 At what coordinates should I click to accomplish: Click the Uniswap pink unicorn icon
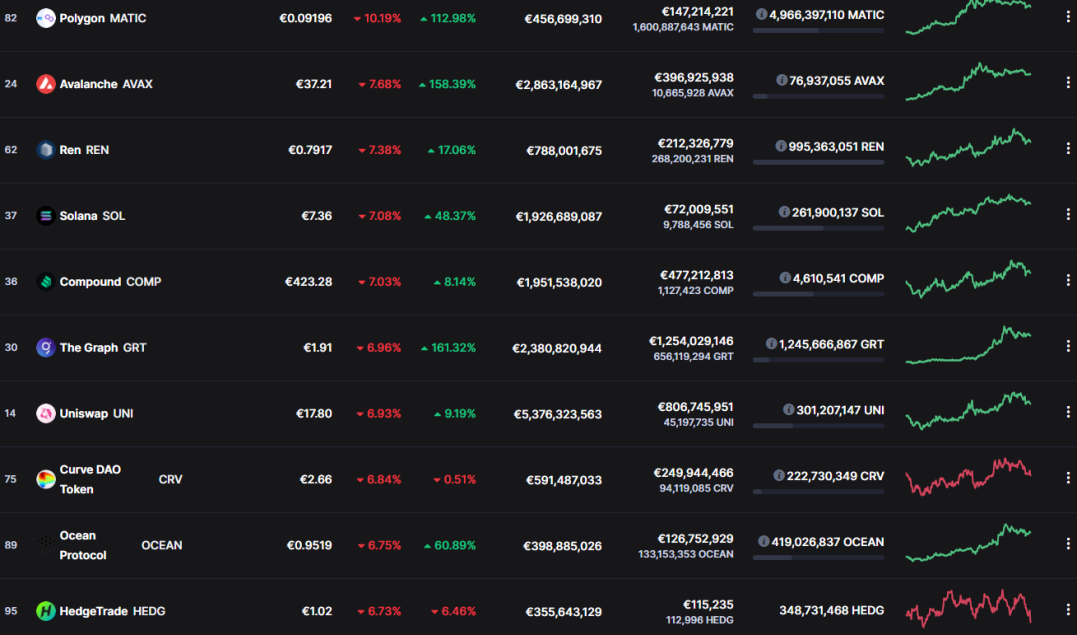point(45,414)
